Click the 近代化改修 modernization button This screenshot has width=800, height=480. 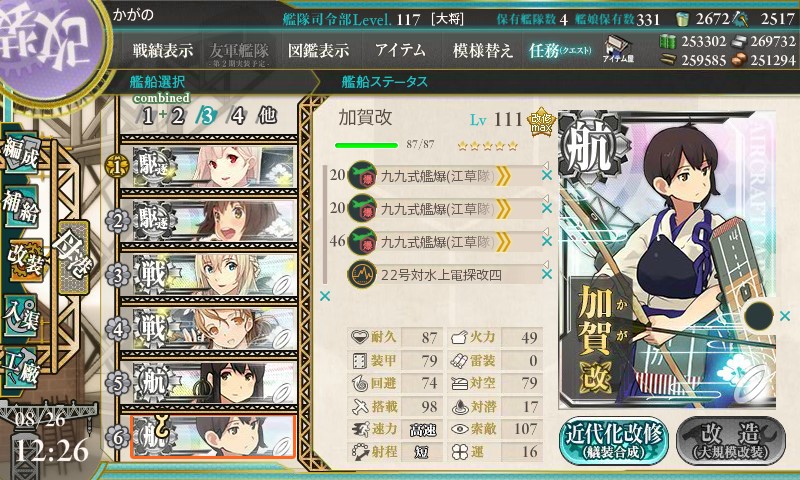tap(614, 440)
